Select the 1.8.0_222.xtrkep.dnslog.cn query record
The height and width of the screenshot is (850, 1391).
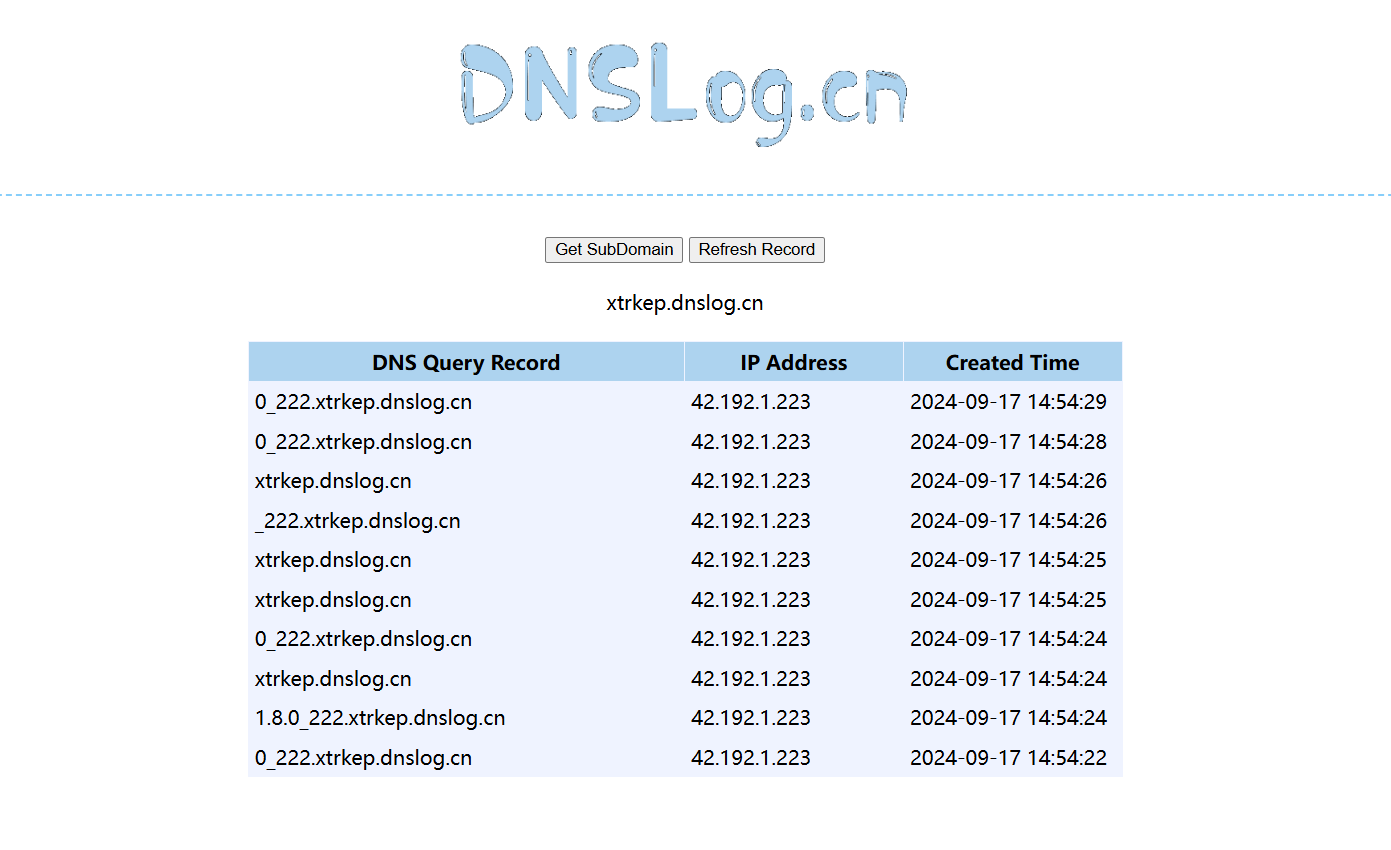(x=380, y=718)
